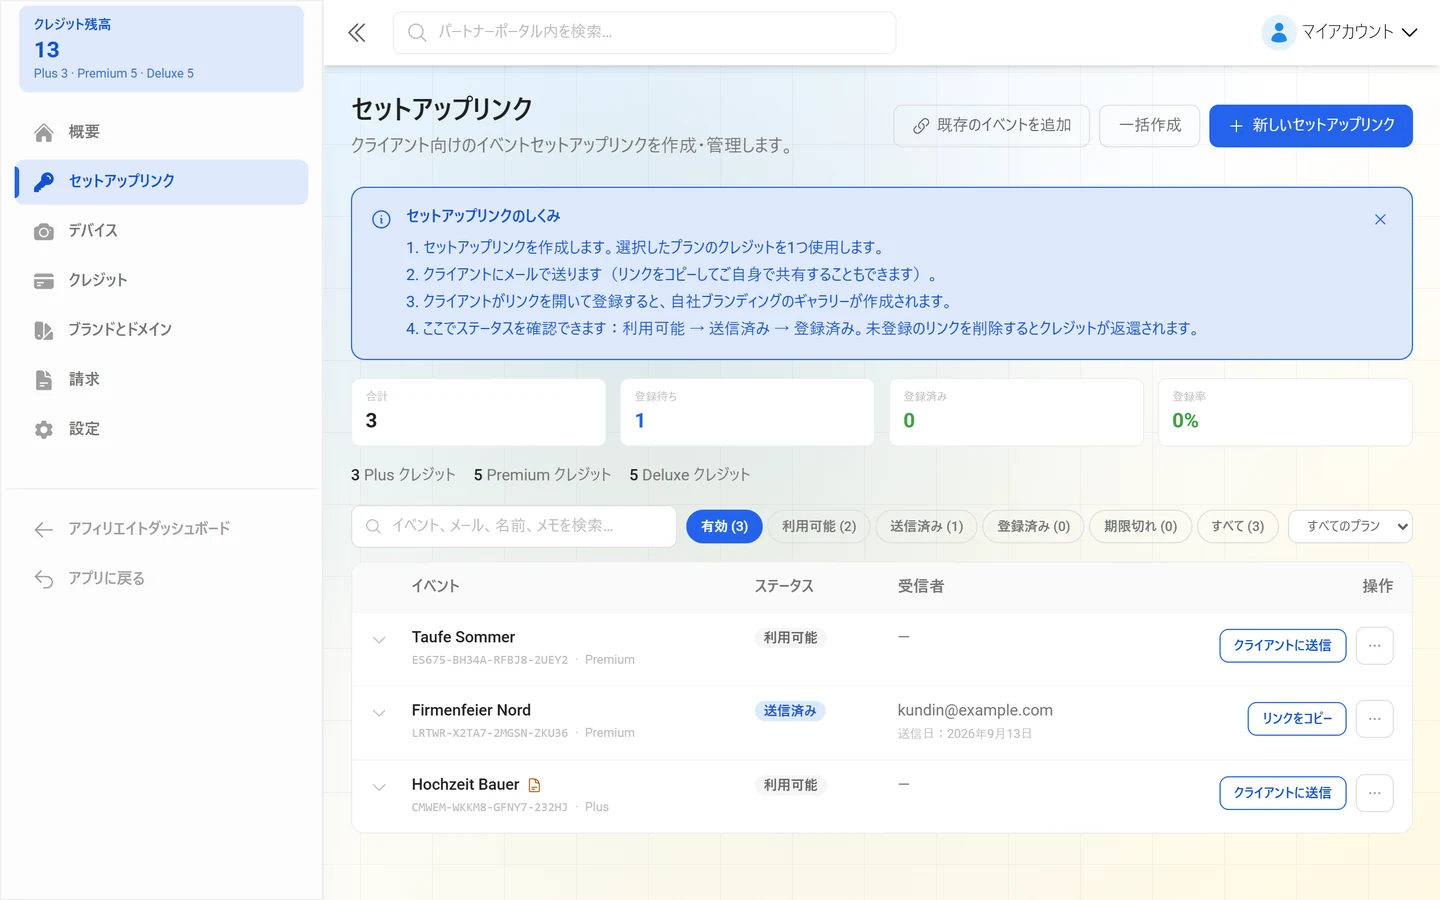Expand the Firmenfeier Nord row
The image size is (1440, 900).
click(x=379, y=713)
